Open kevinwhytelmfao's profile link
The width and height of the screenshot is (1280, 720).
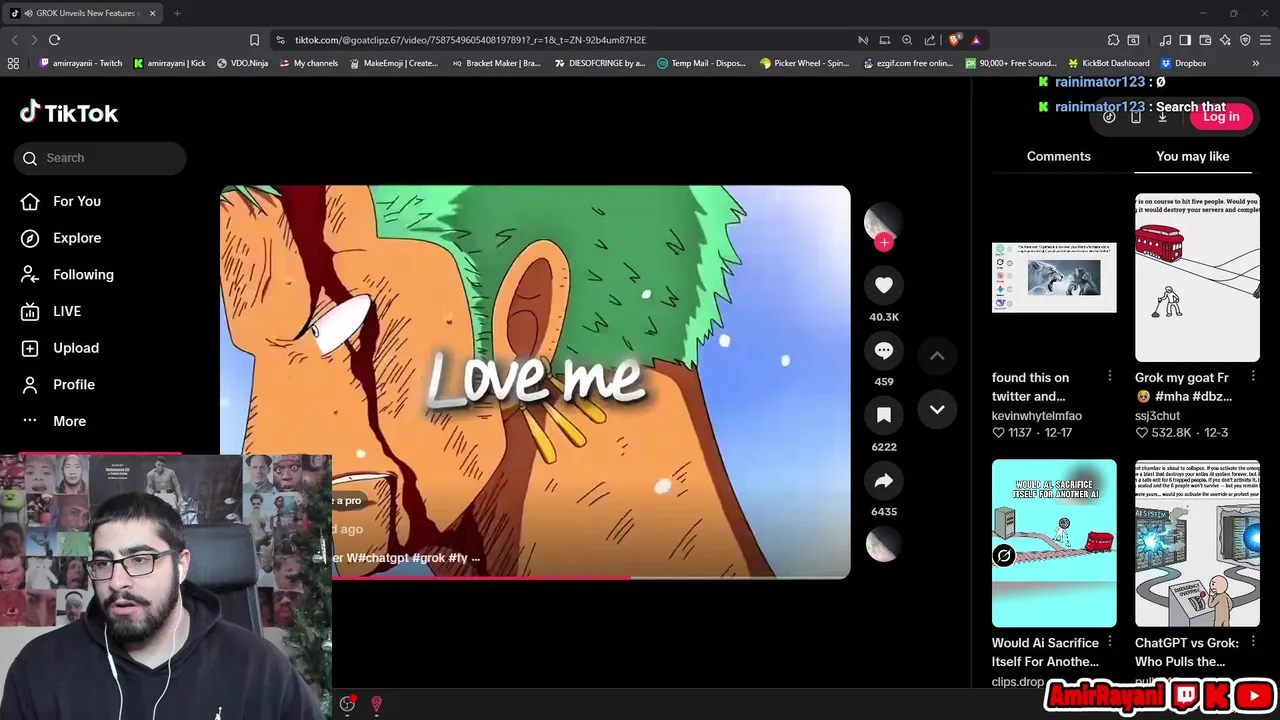click(1037, 415)
